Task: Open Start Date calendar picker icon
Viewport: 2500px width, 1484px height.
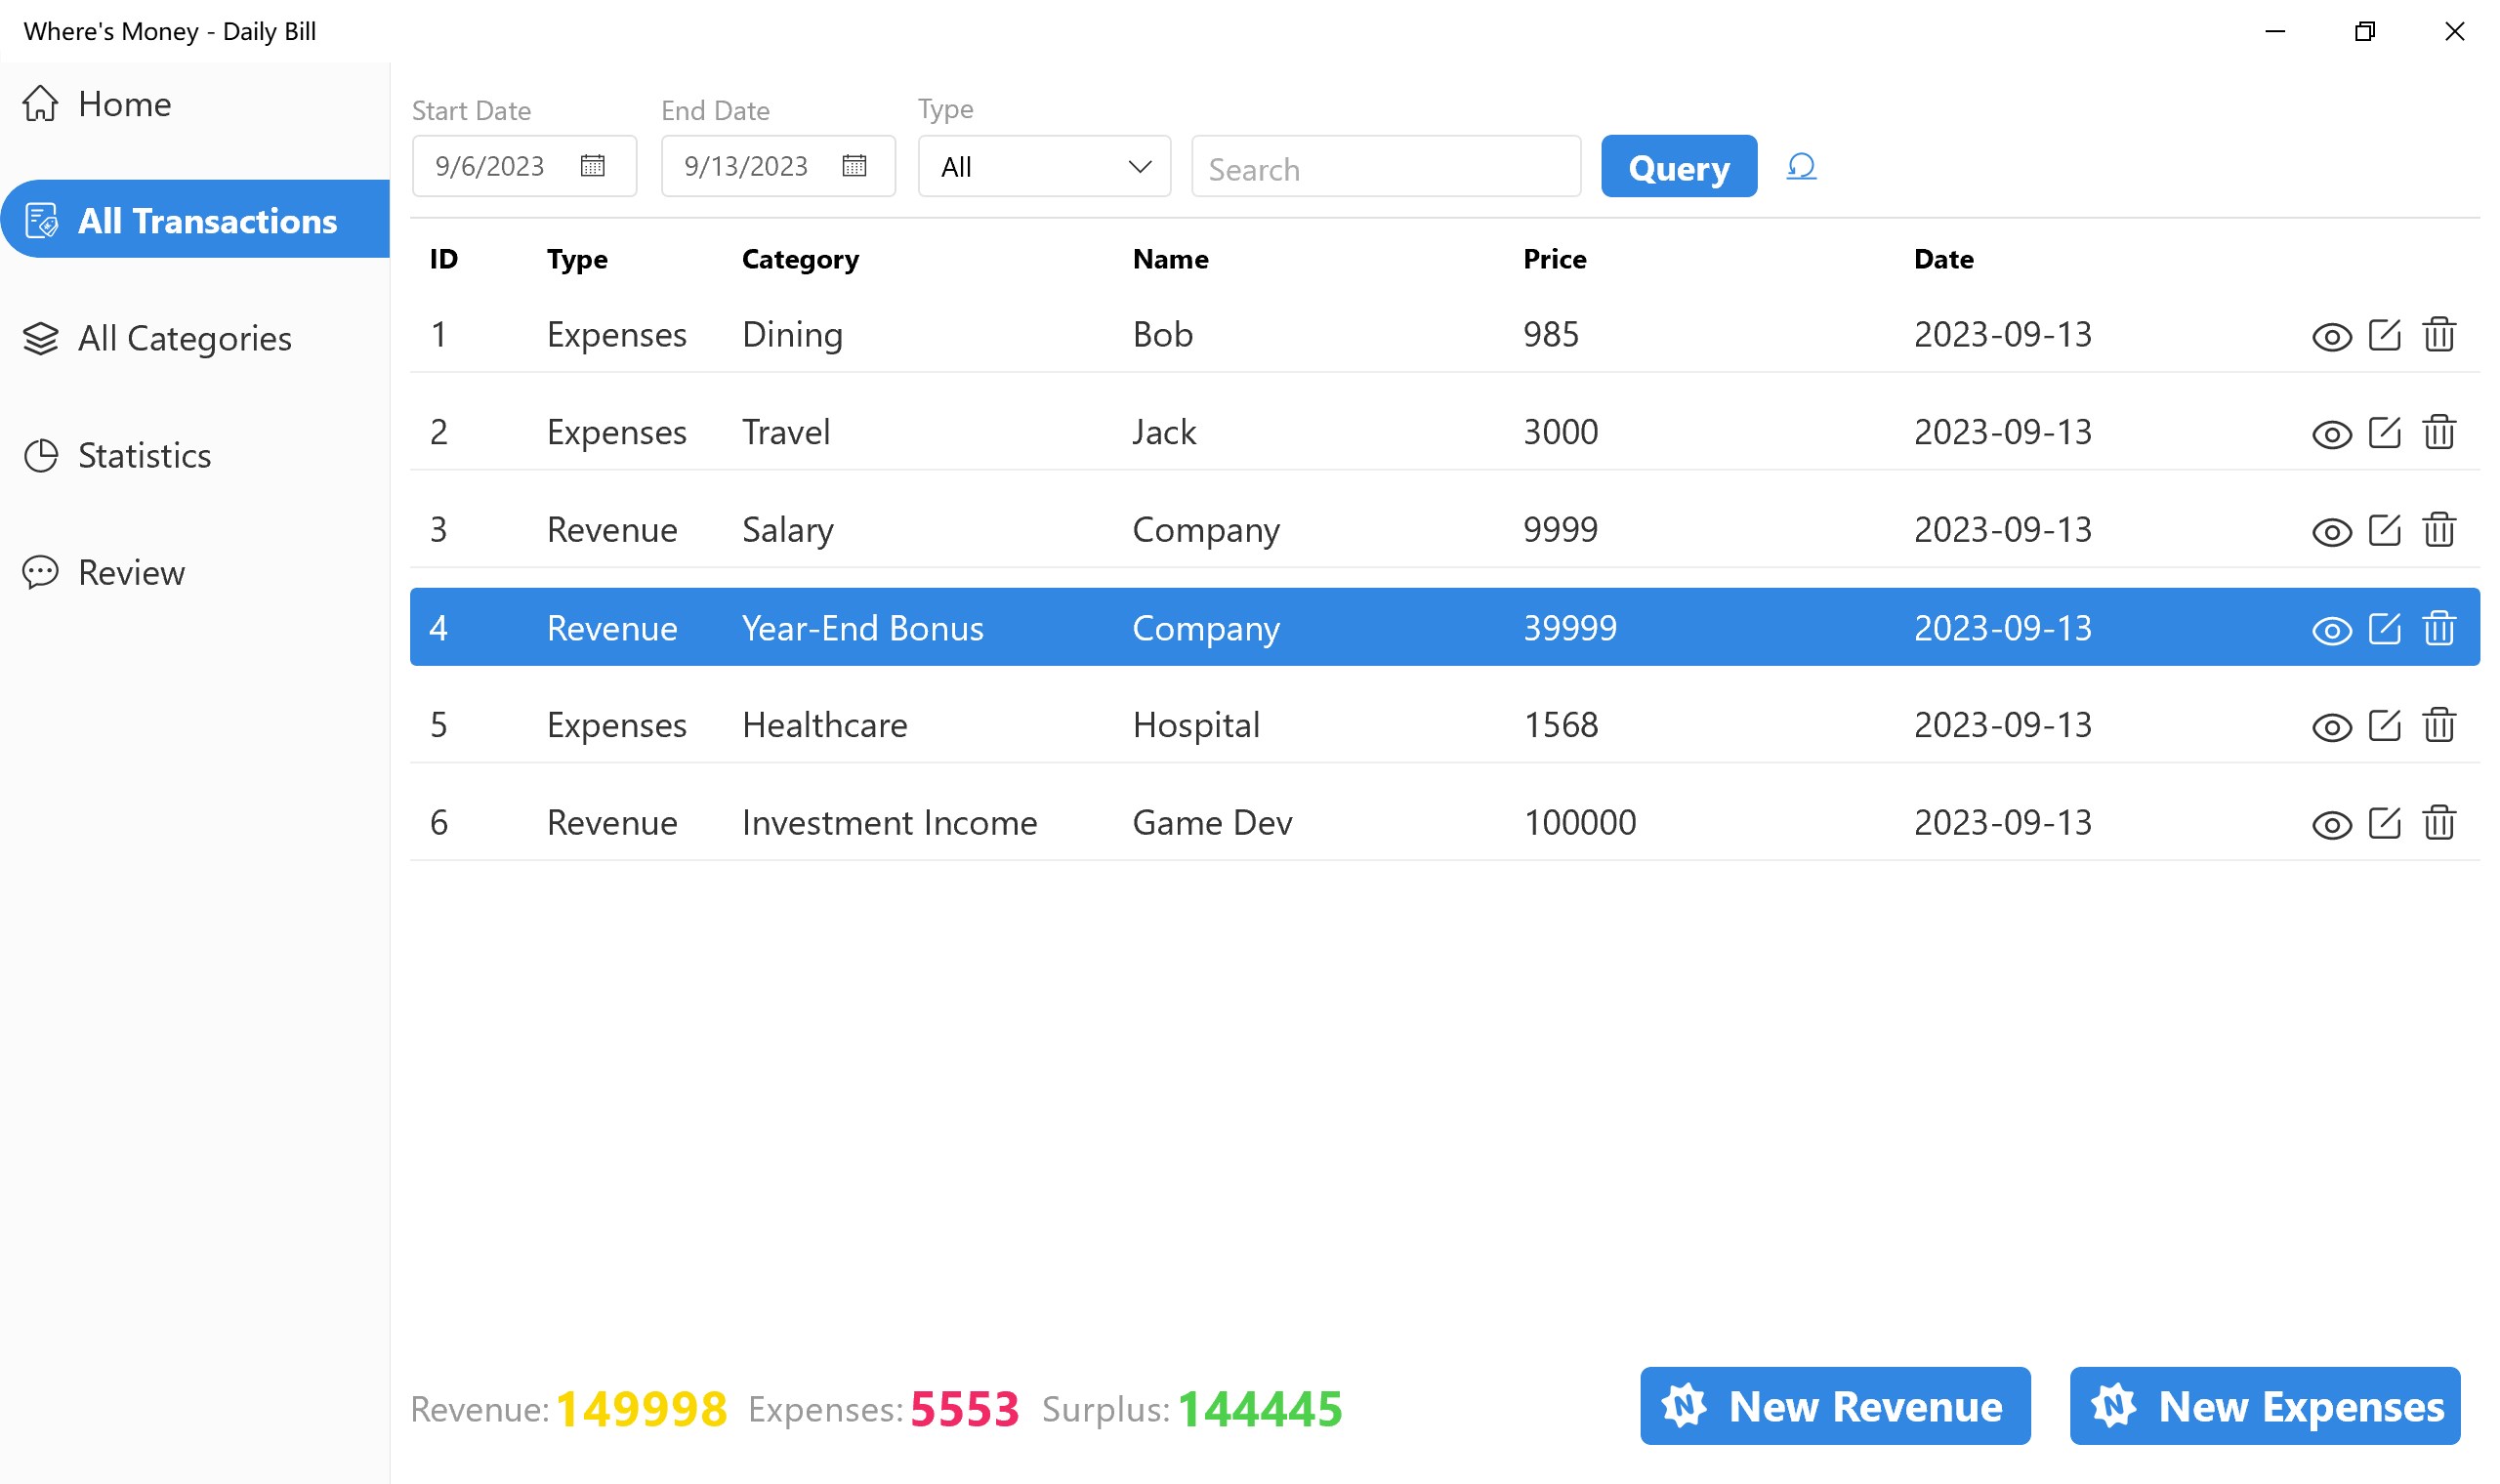Action: click(x=592, y=166)
